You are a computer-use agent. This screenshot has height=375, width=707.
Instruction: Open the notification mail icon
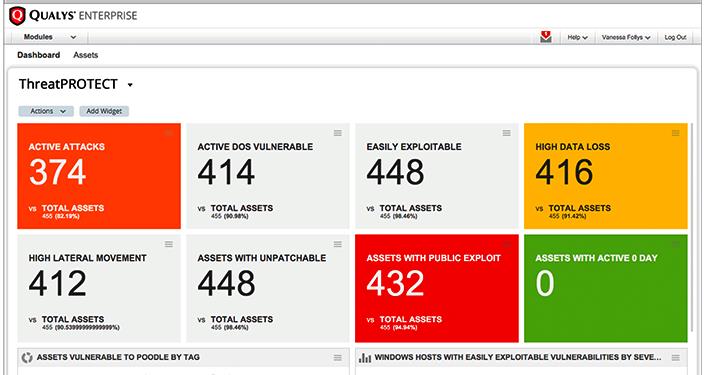click(x=546, y=37)
